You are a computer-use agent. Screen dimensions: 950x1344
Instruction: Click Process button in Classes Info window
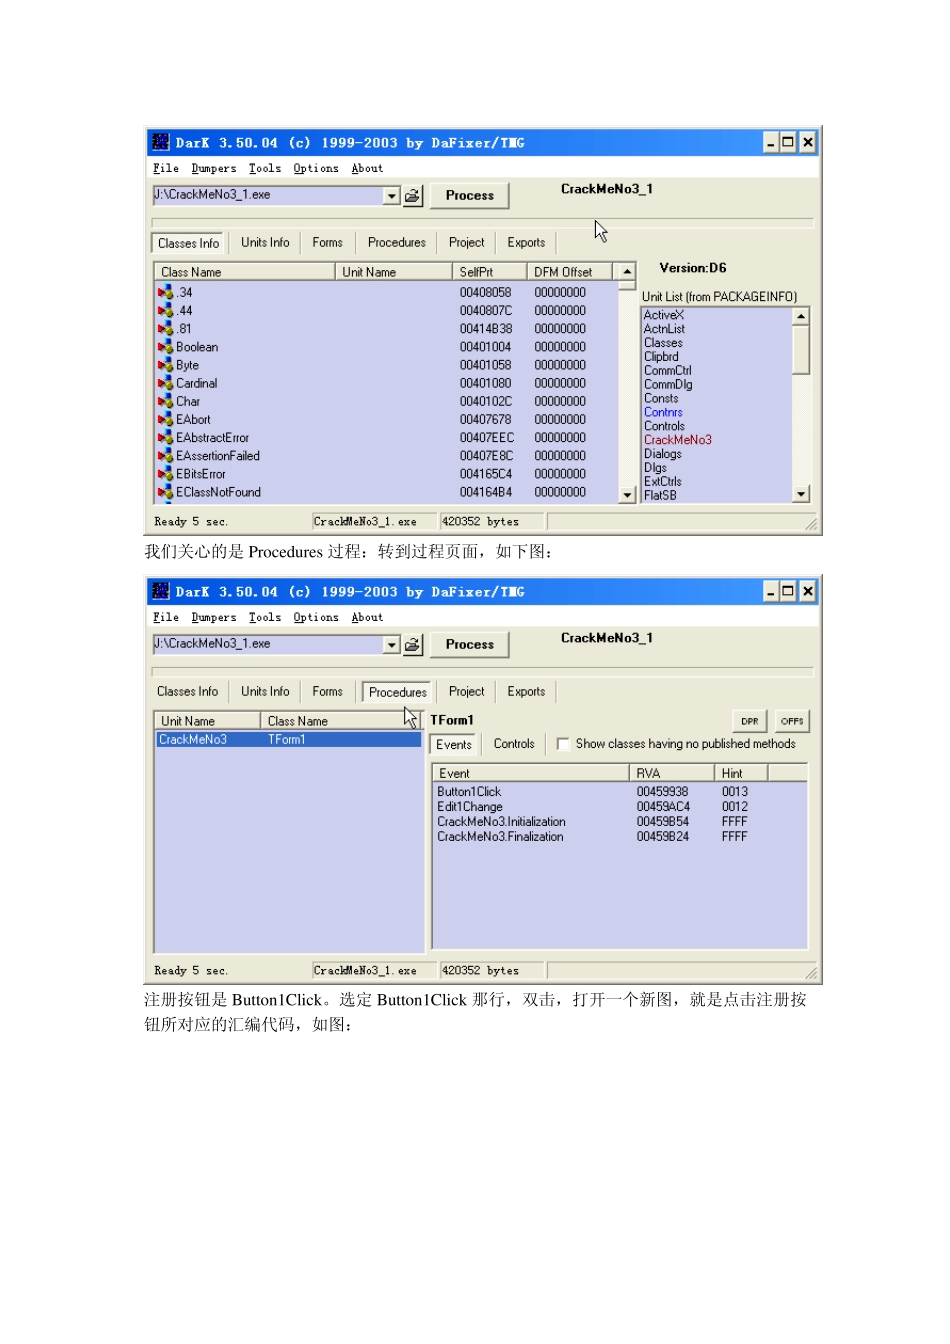(470, 196)
